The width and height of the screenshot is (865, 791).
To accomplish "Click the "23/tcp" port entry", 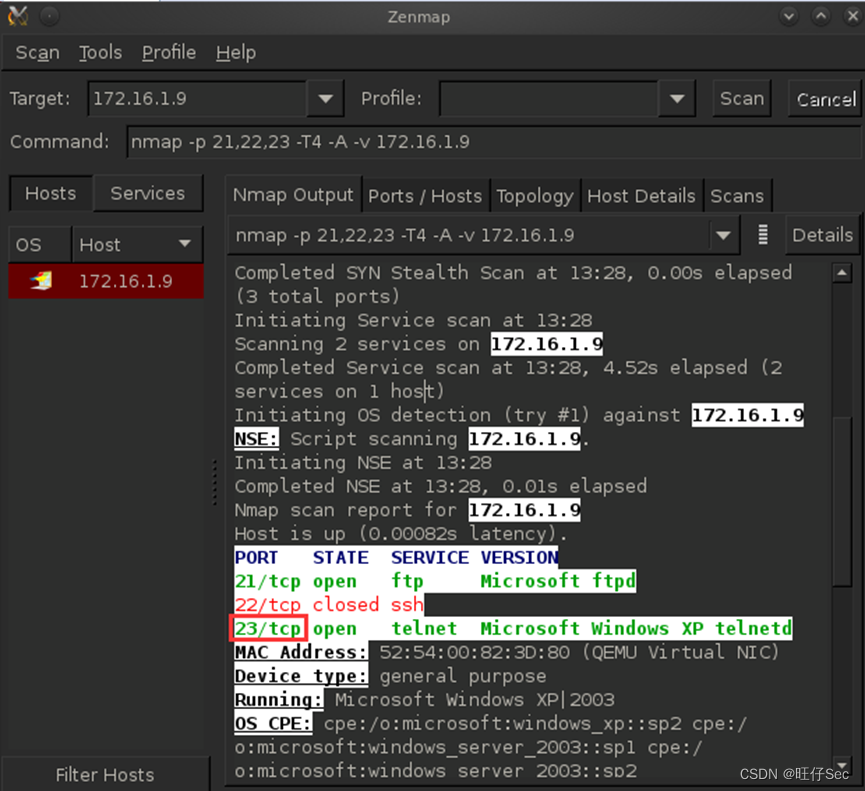I will click(x=268, y=628).
